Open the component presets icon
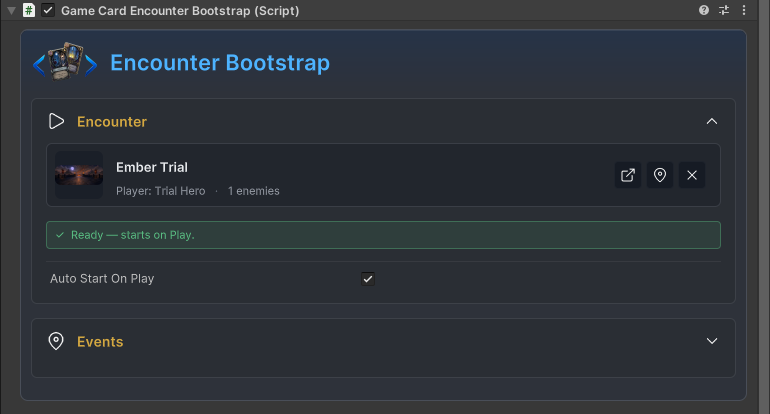The image size is (770, 414). click(724, 10)
